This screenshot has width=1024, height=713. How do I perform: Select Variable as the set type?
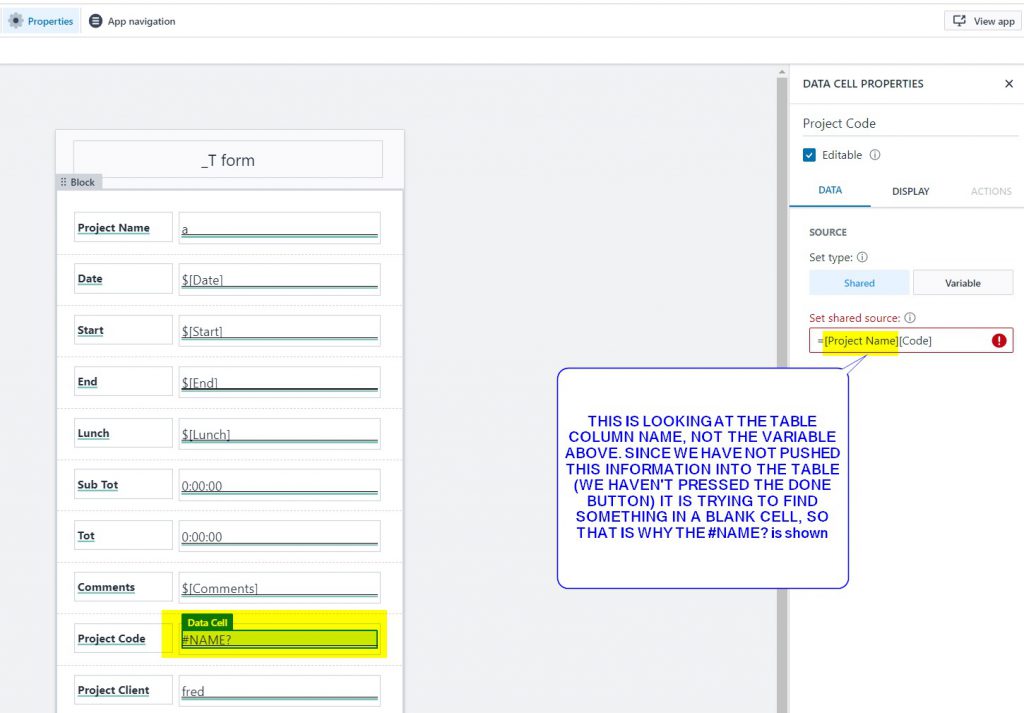962,283
